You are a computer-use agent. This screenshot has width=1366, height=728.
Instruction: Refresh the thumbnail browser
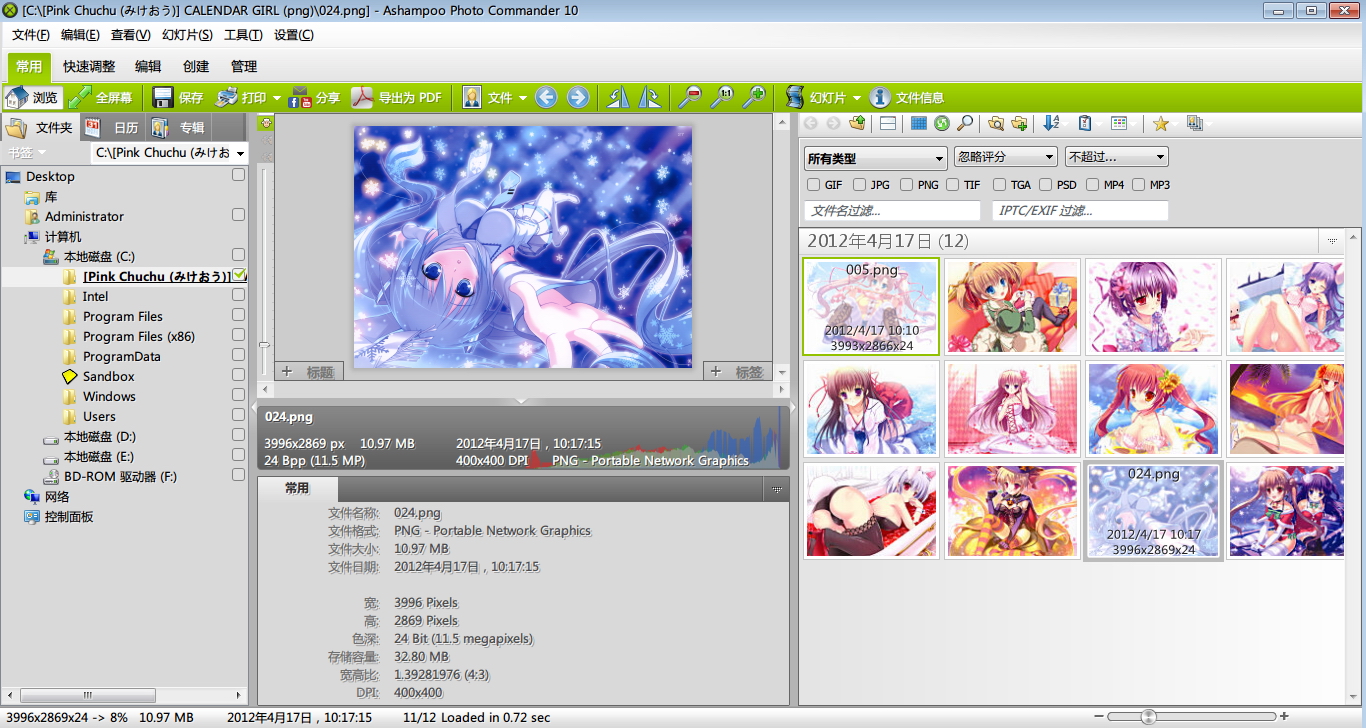pyautogui.click(x=942, y=123)
